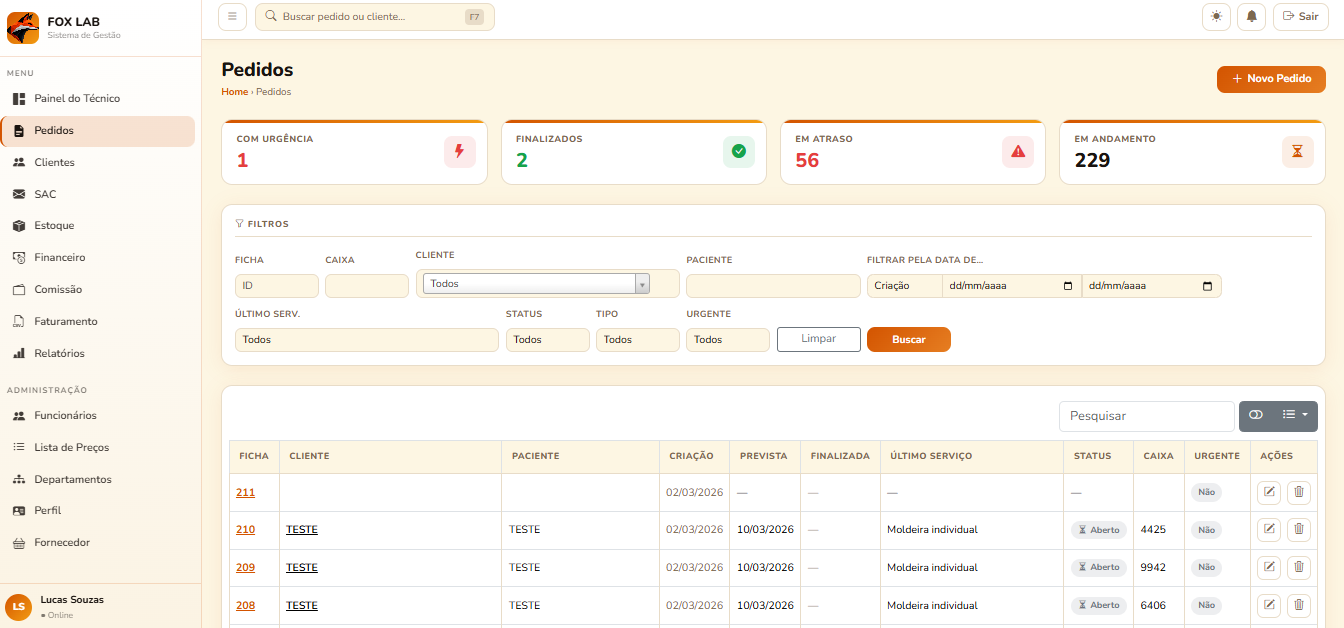Collapse sidebar with hamburger menu icon

tap(232, 16)
